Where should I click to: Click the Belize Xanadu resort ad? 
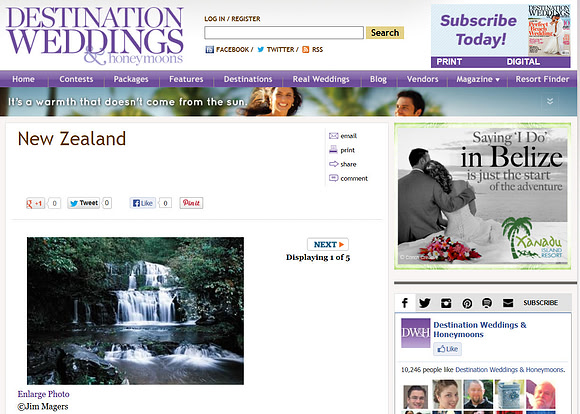[482, 196]
